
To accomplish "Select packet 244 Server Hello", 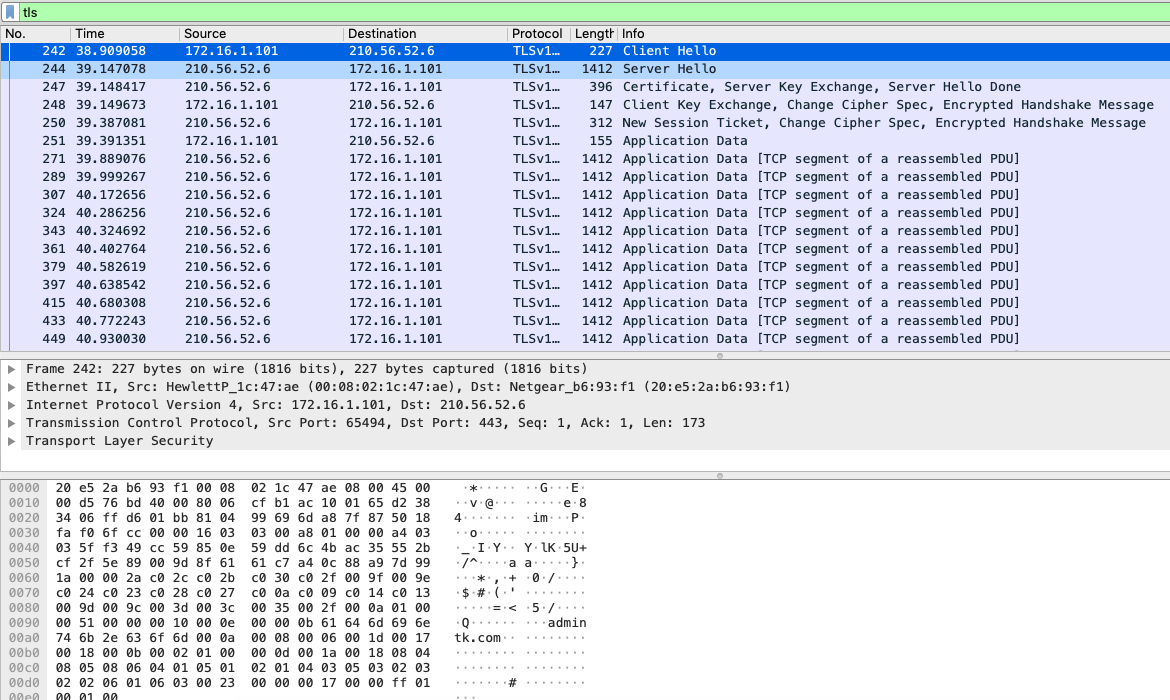I will click(x=585, y=69).
